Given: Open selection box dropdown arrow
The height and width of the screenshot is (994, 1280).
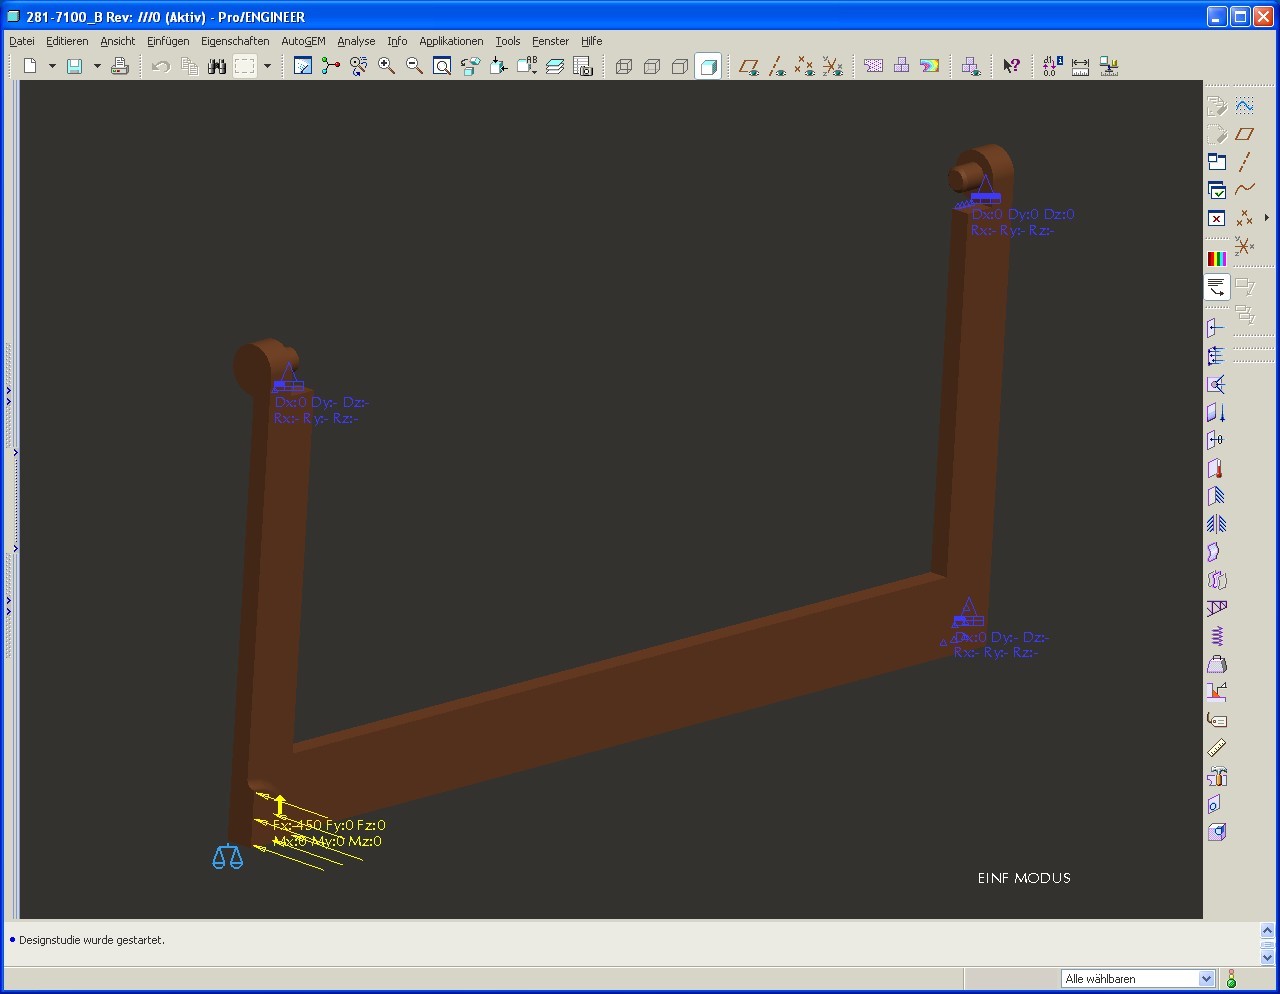Looking at the screenshot, I should (267, 66).
